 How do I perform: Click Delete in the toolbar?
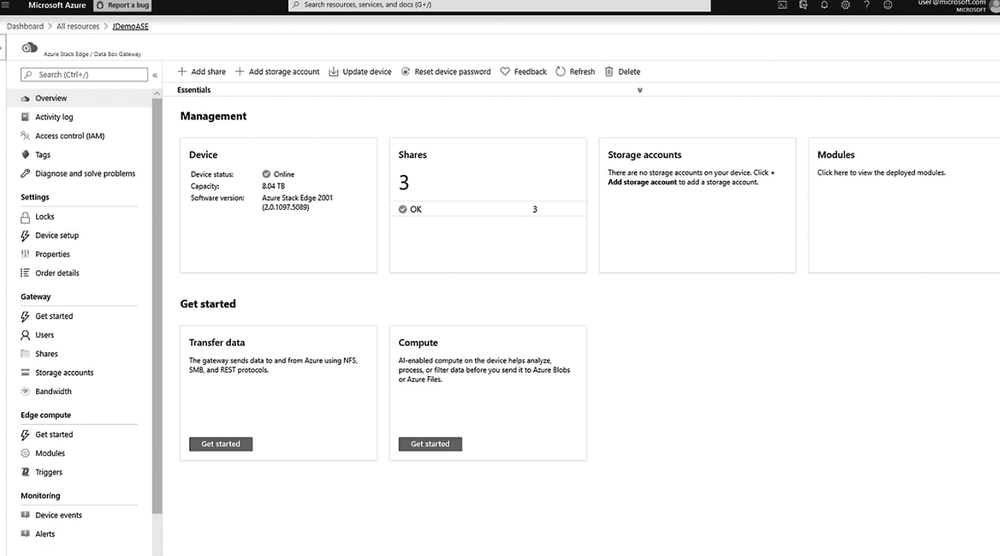[x=622, y=71]
